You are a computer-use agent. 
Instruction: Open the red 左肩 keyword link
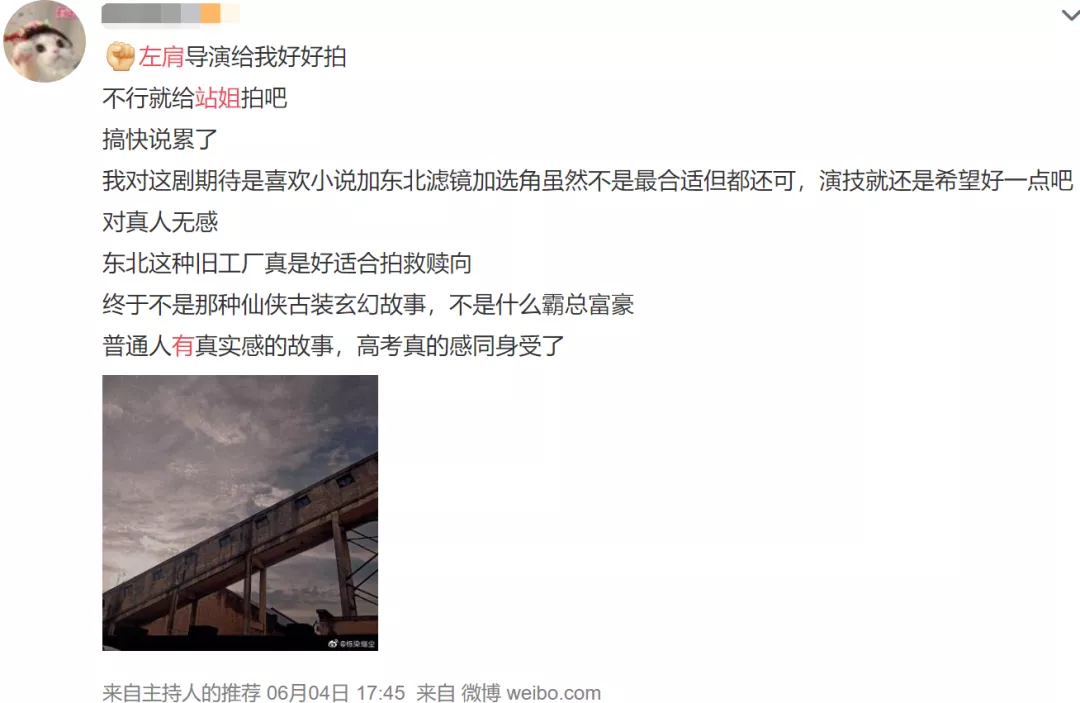pos(161,56)
